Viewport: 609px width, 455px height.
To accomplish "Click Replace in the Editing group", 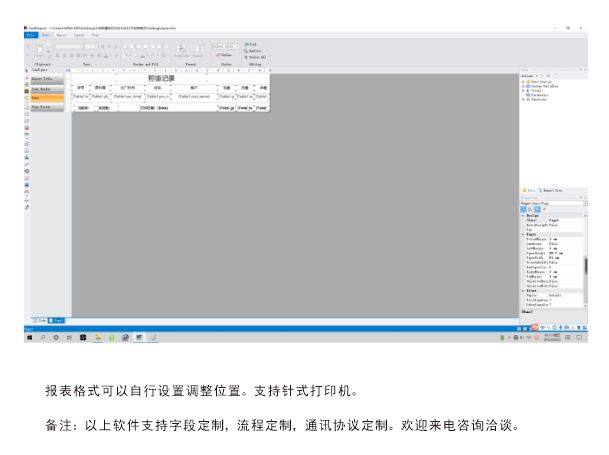I will (x=253, y=51).
